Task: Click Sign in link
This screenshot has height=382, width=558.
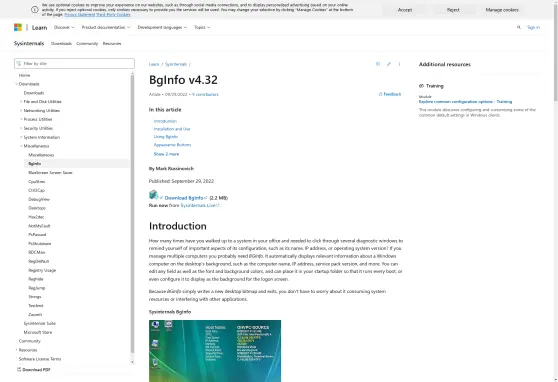Action: tap(533, 27)
